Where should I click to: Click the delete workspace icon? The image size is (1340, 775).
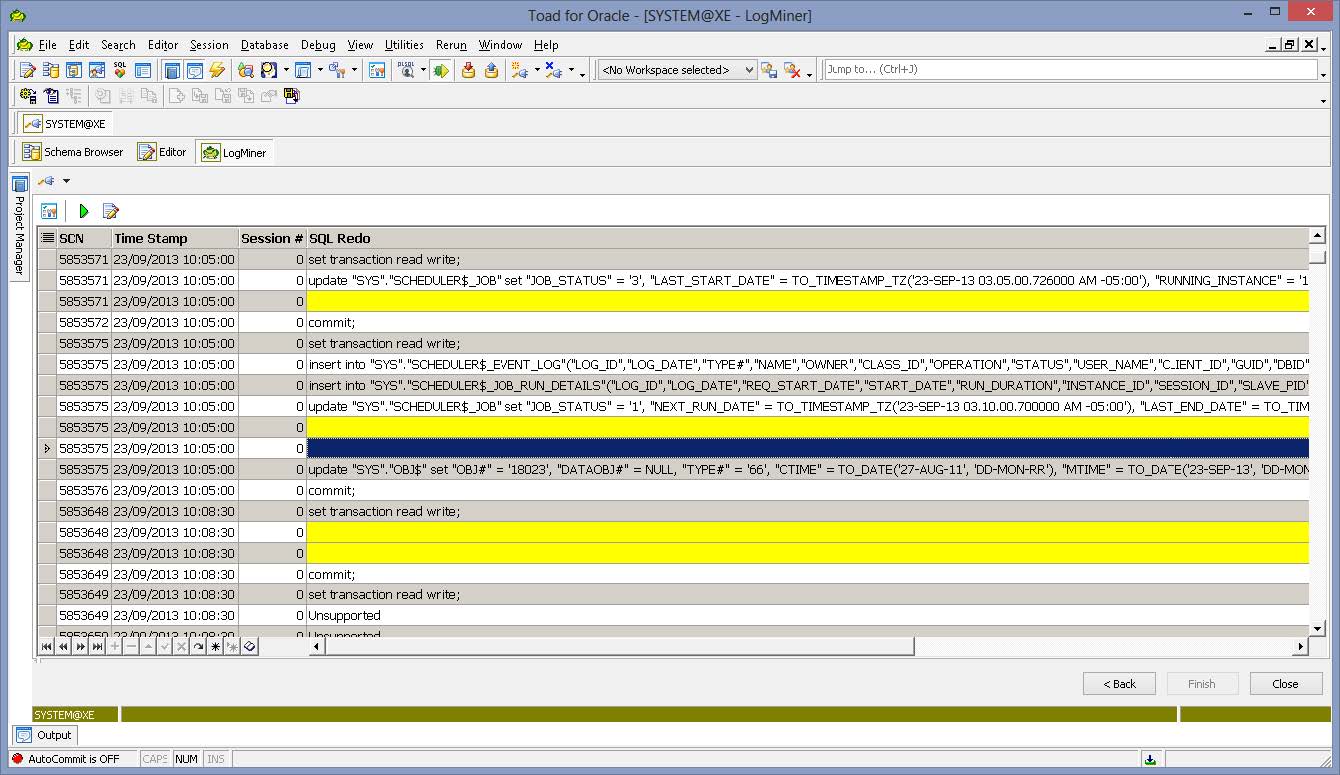pos(792,70)
